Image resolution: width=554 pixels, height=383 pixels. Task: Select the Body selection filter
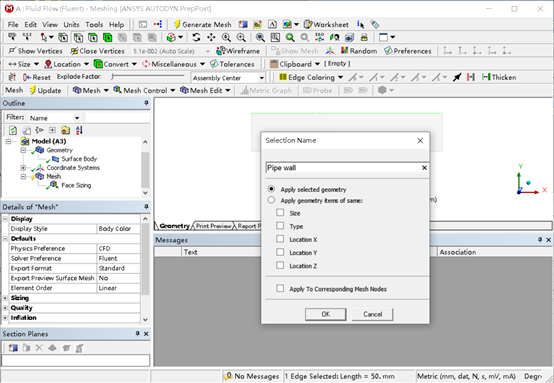coord(108,37)
